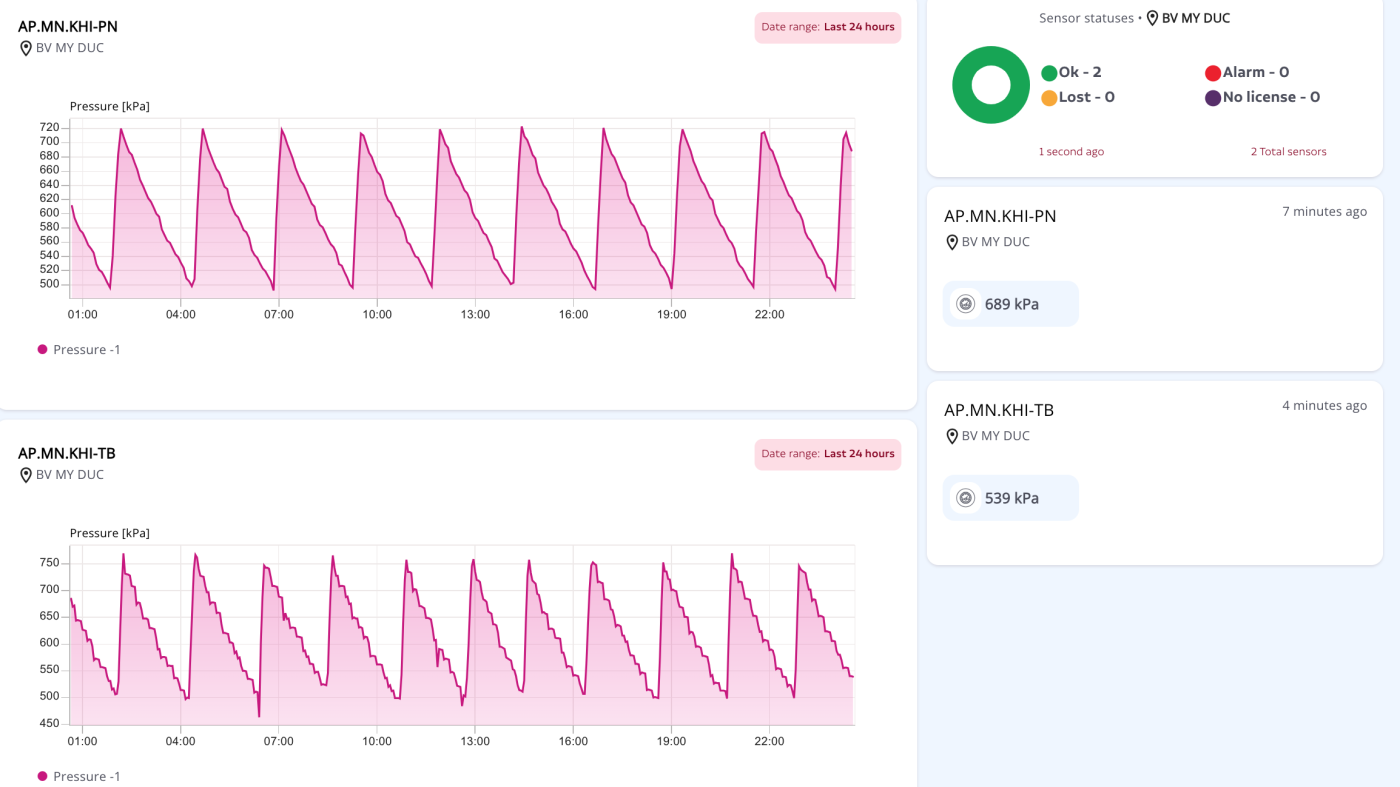Open date range selector on AP.MN.KHI-PN chart
The height and width of the screenshot is (787, 1400).
click(x=828, y=27)
